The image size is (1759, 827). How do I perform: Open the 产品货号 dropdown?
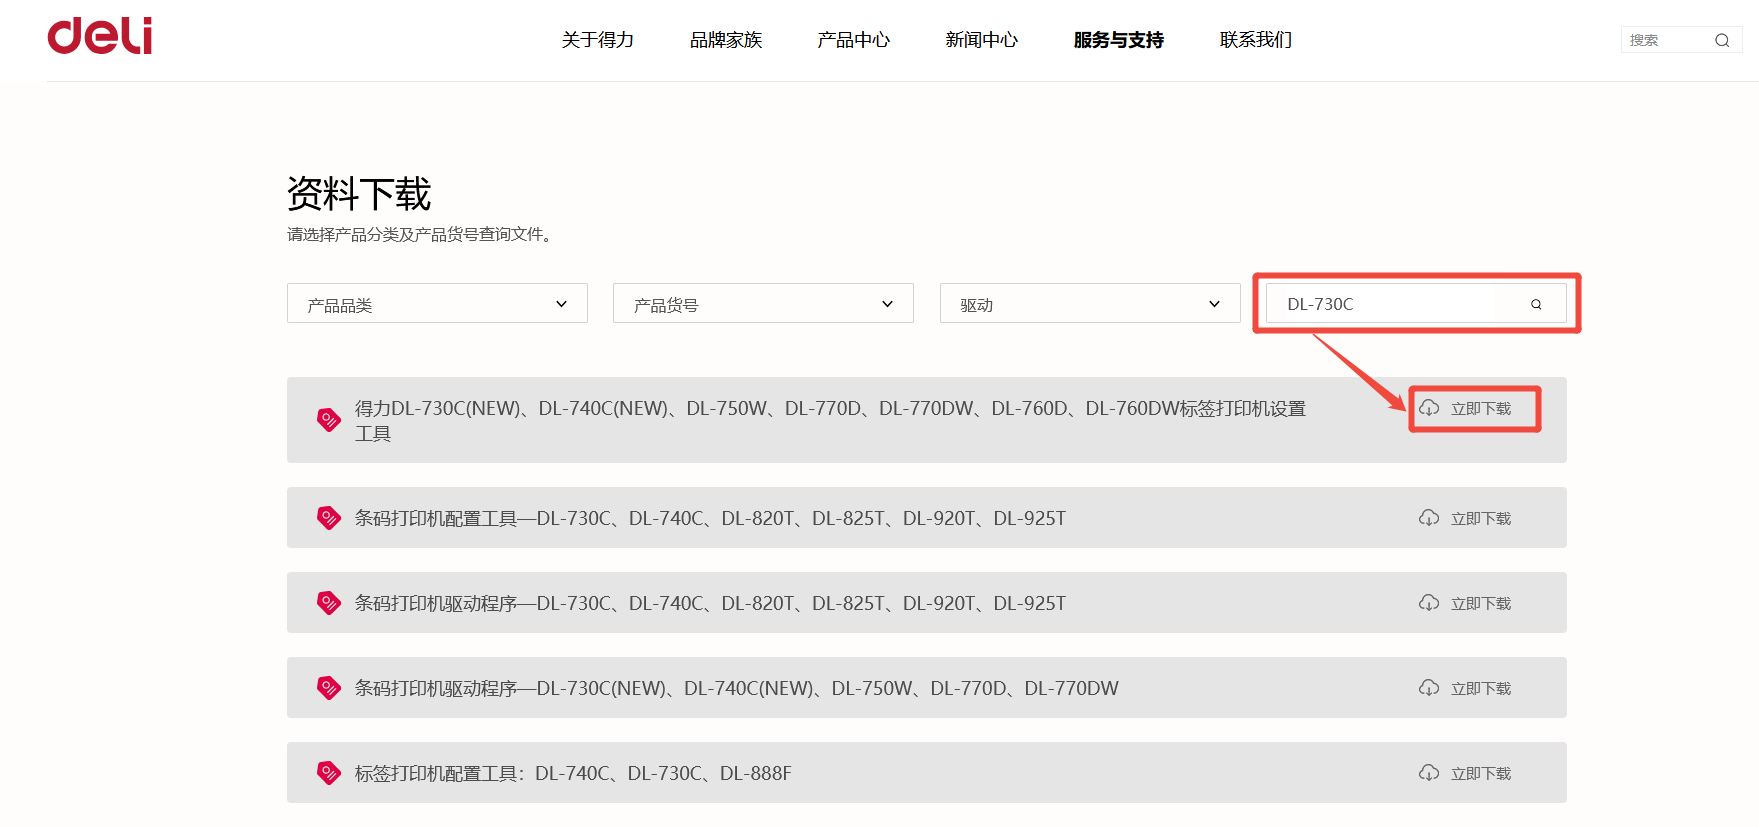pos(763,304)
